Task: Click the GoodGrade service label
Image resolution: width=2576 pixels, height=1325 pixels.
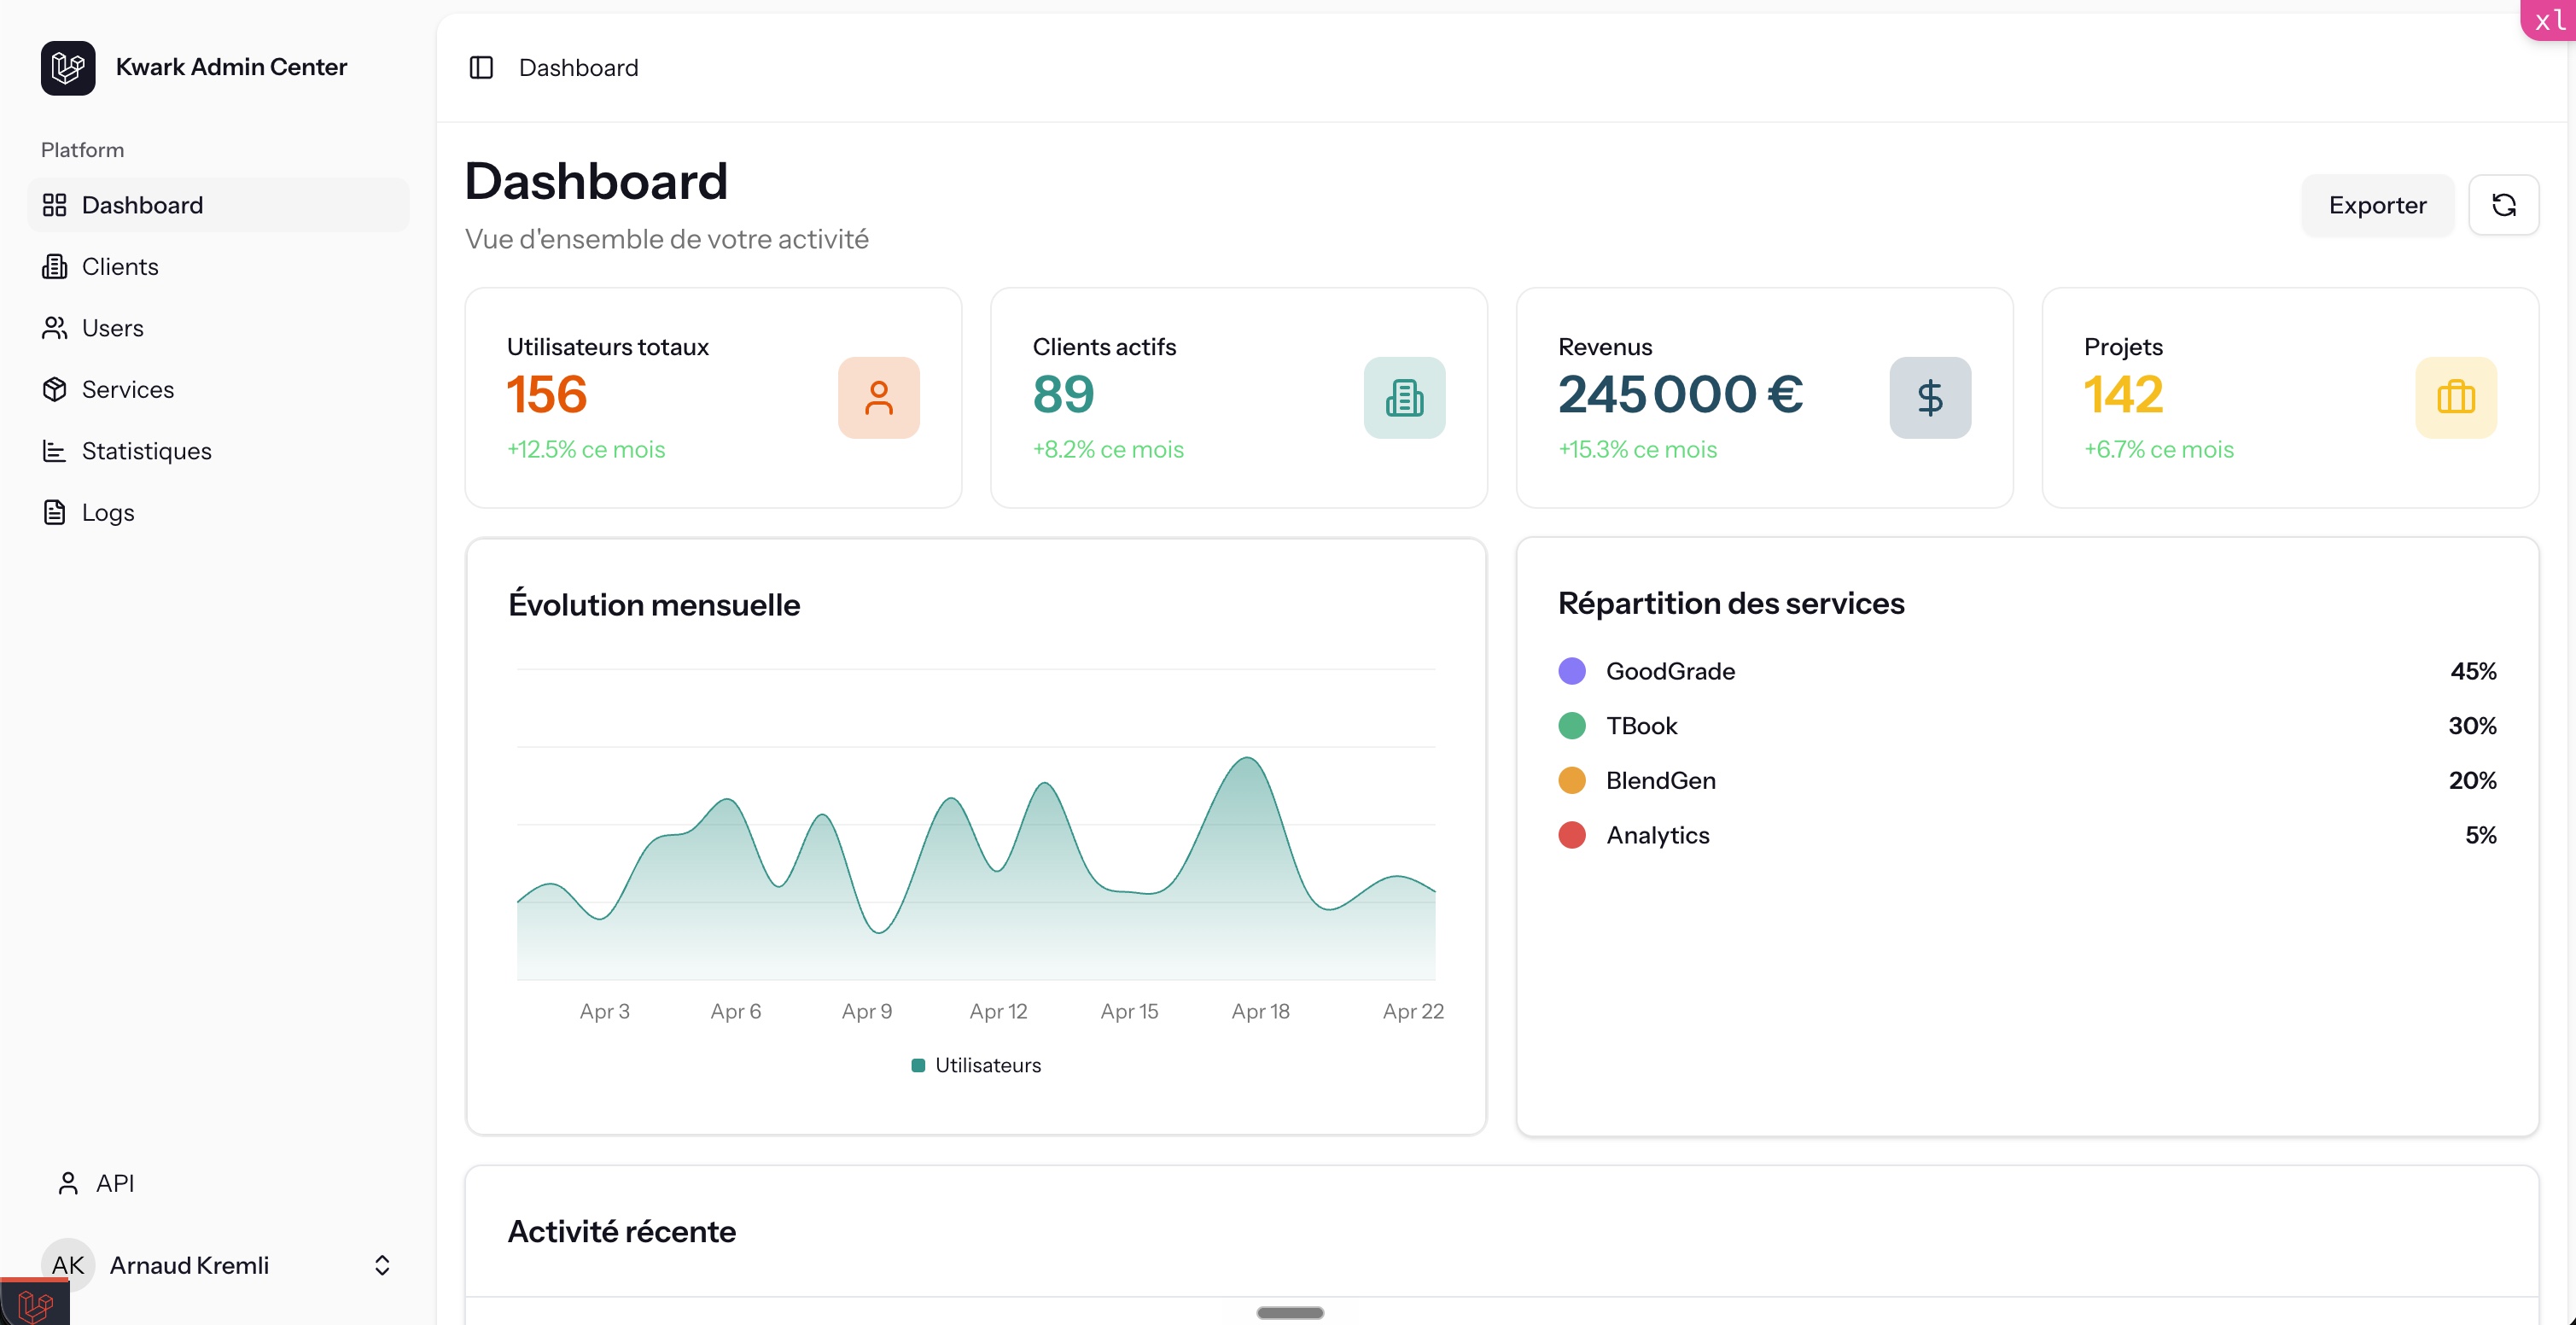Action: pyautogui.click(x=1670, y=671)
